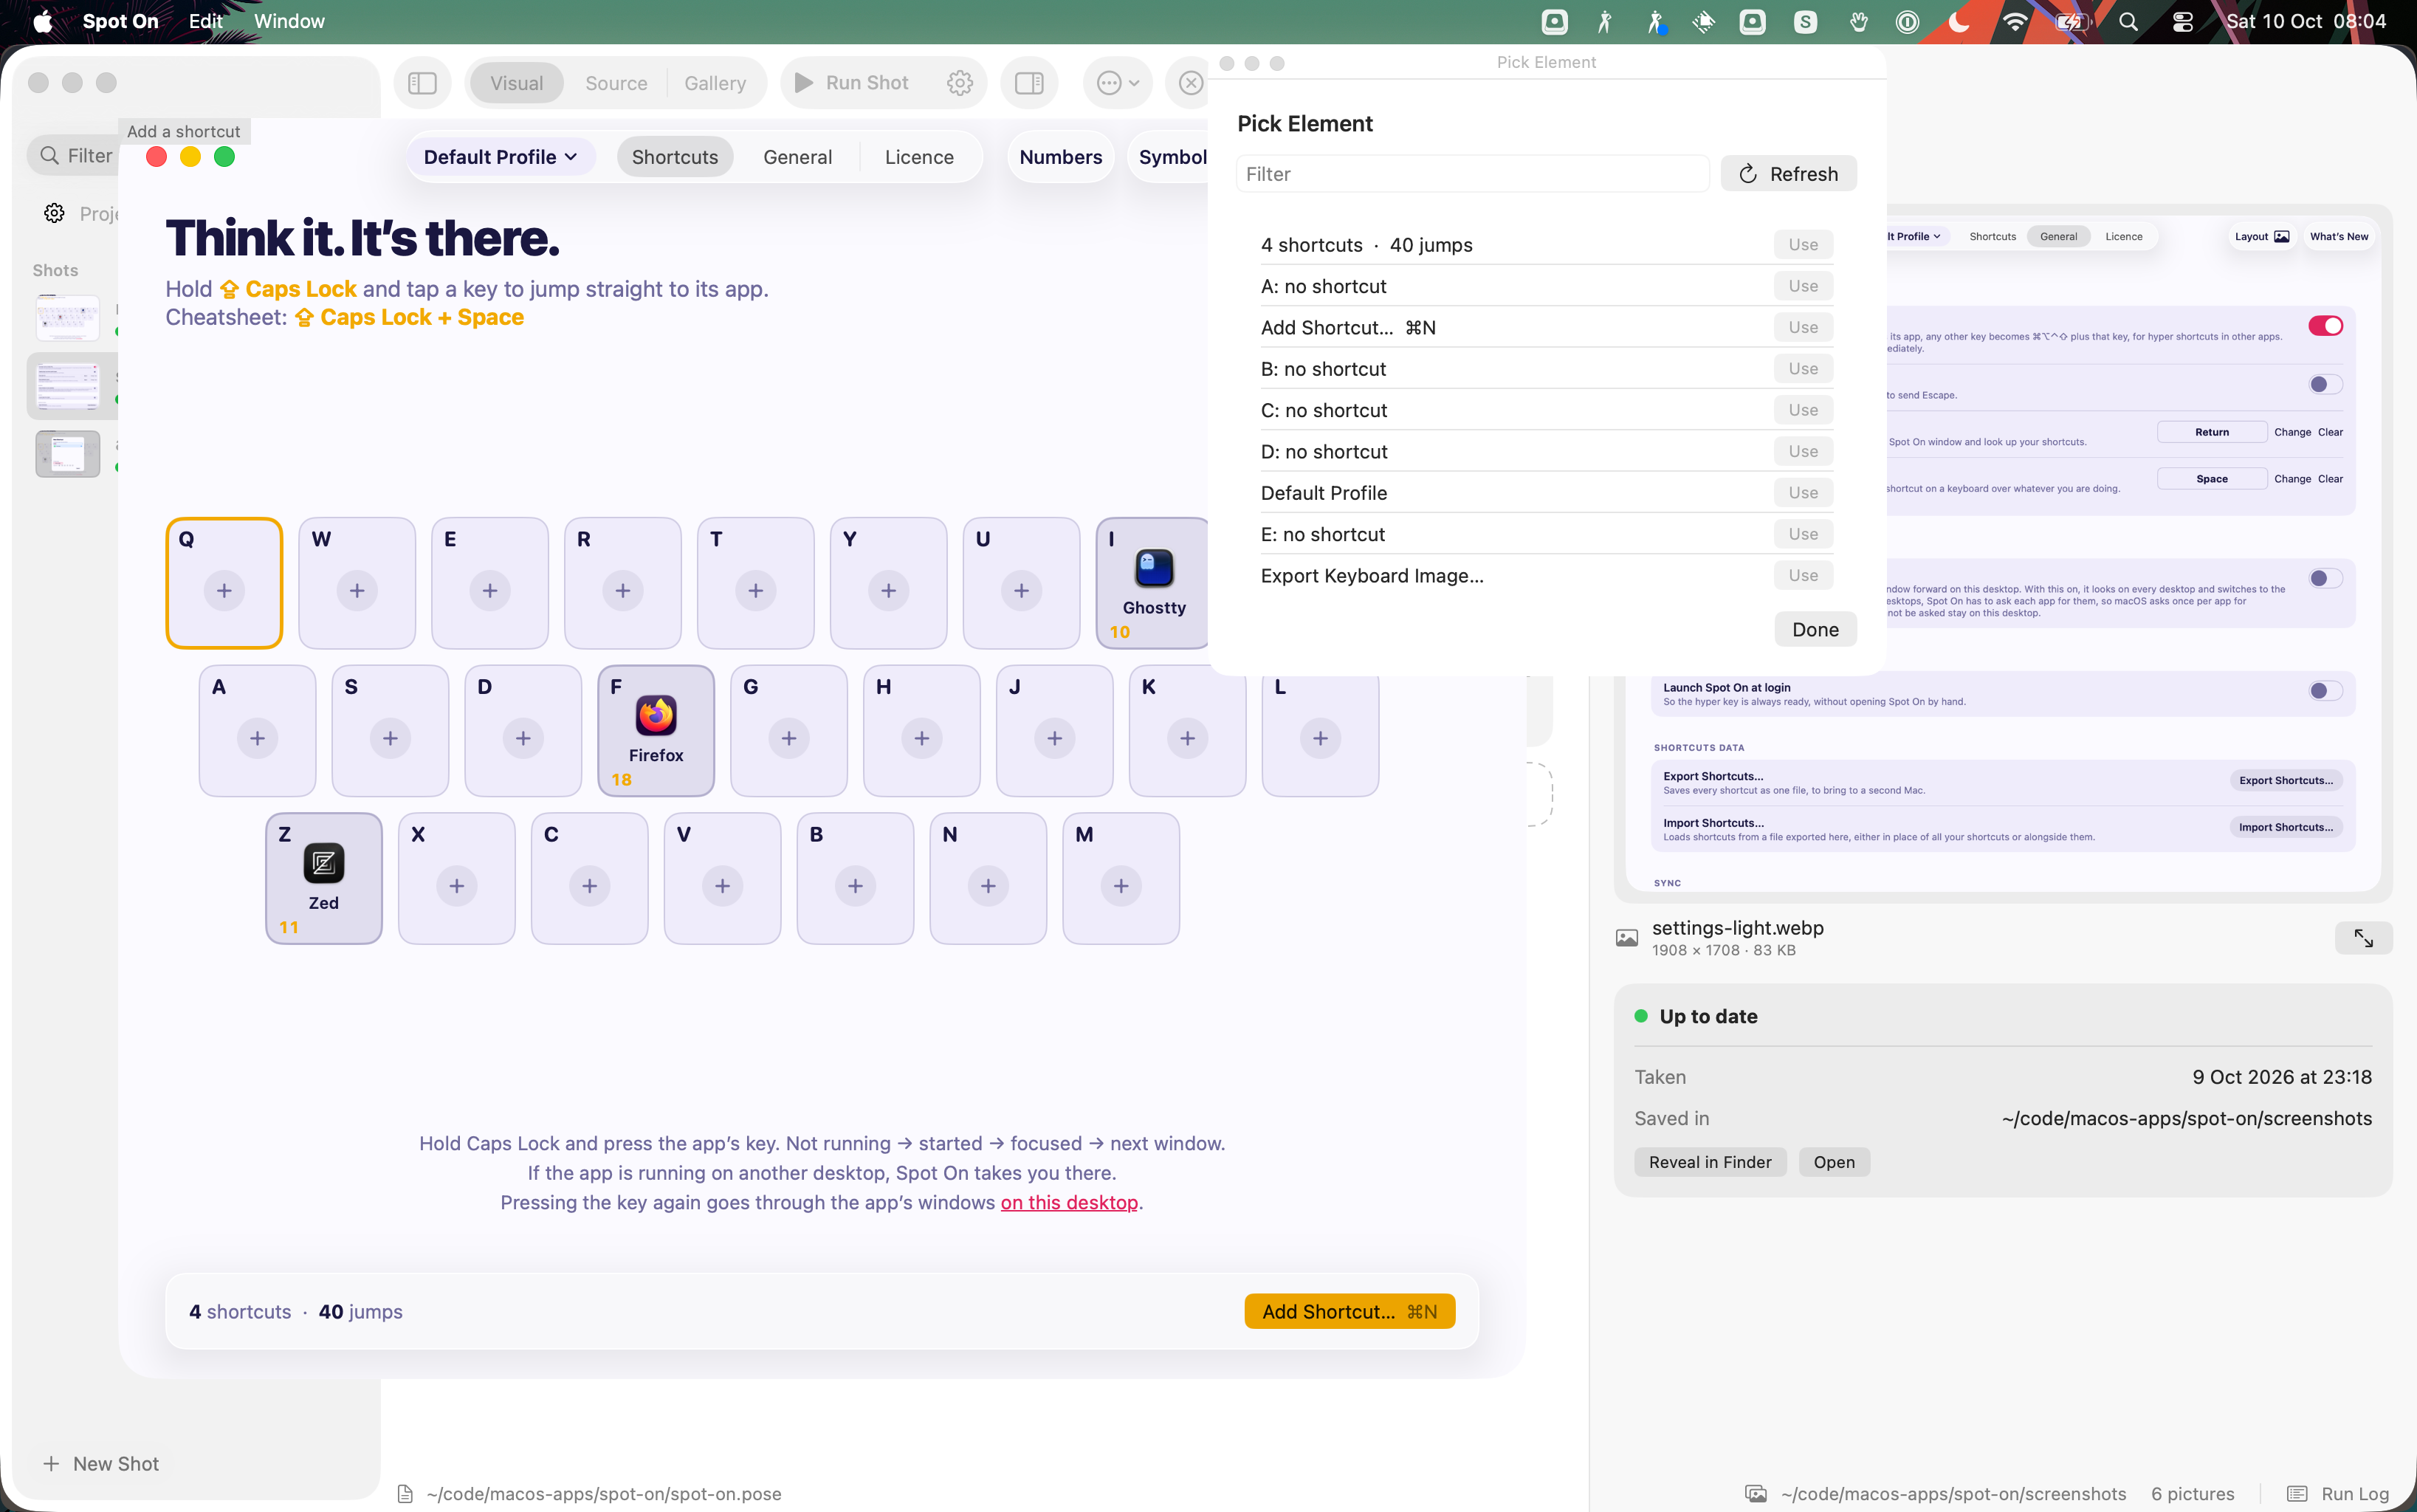Click the settings-light.webp file name

(1737, 928)
